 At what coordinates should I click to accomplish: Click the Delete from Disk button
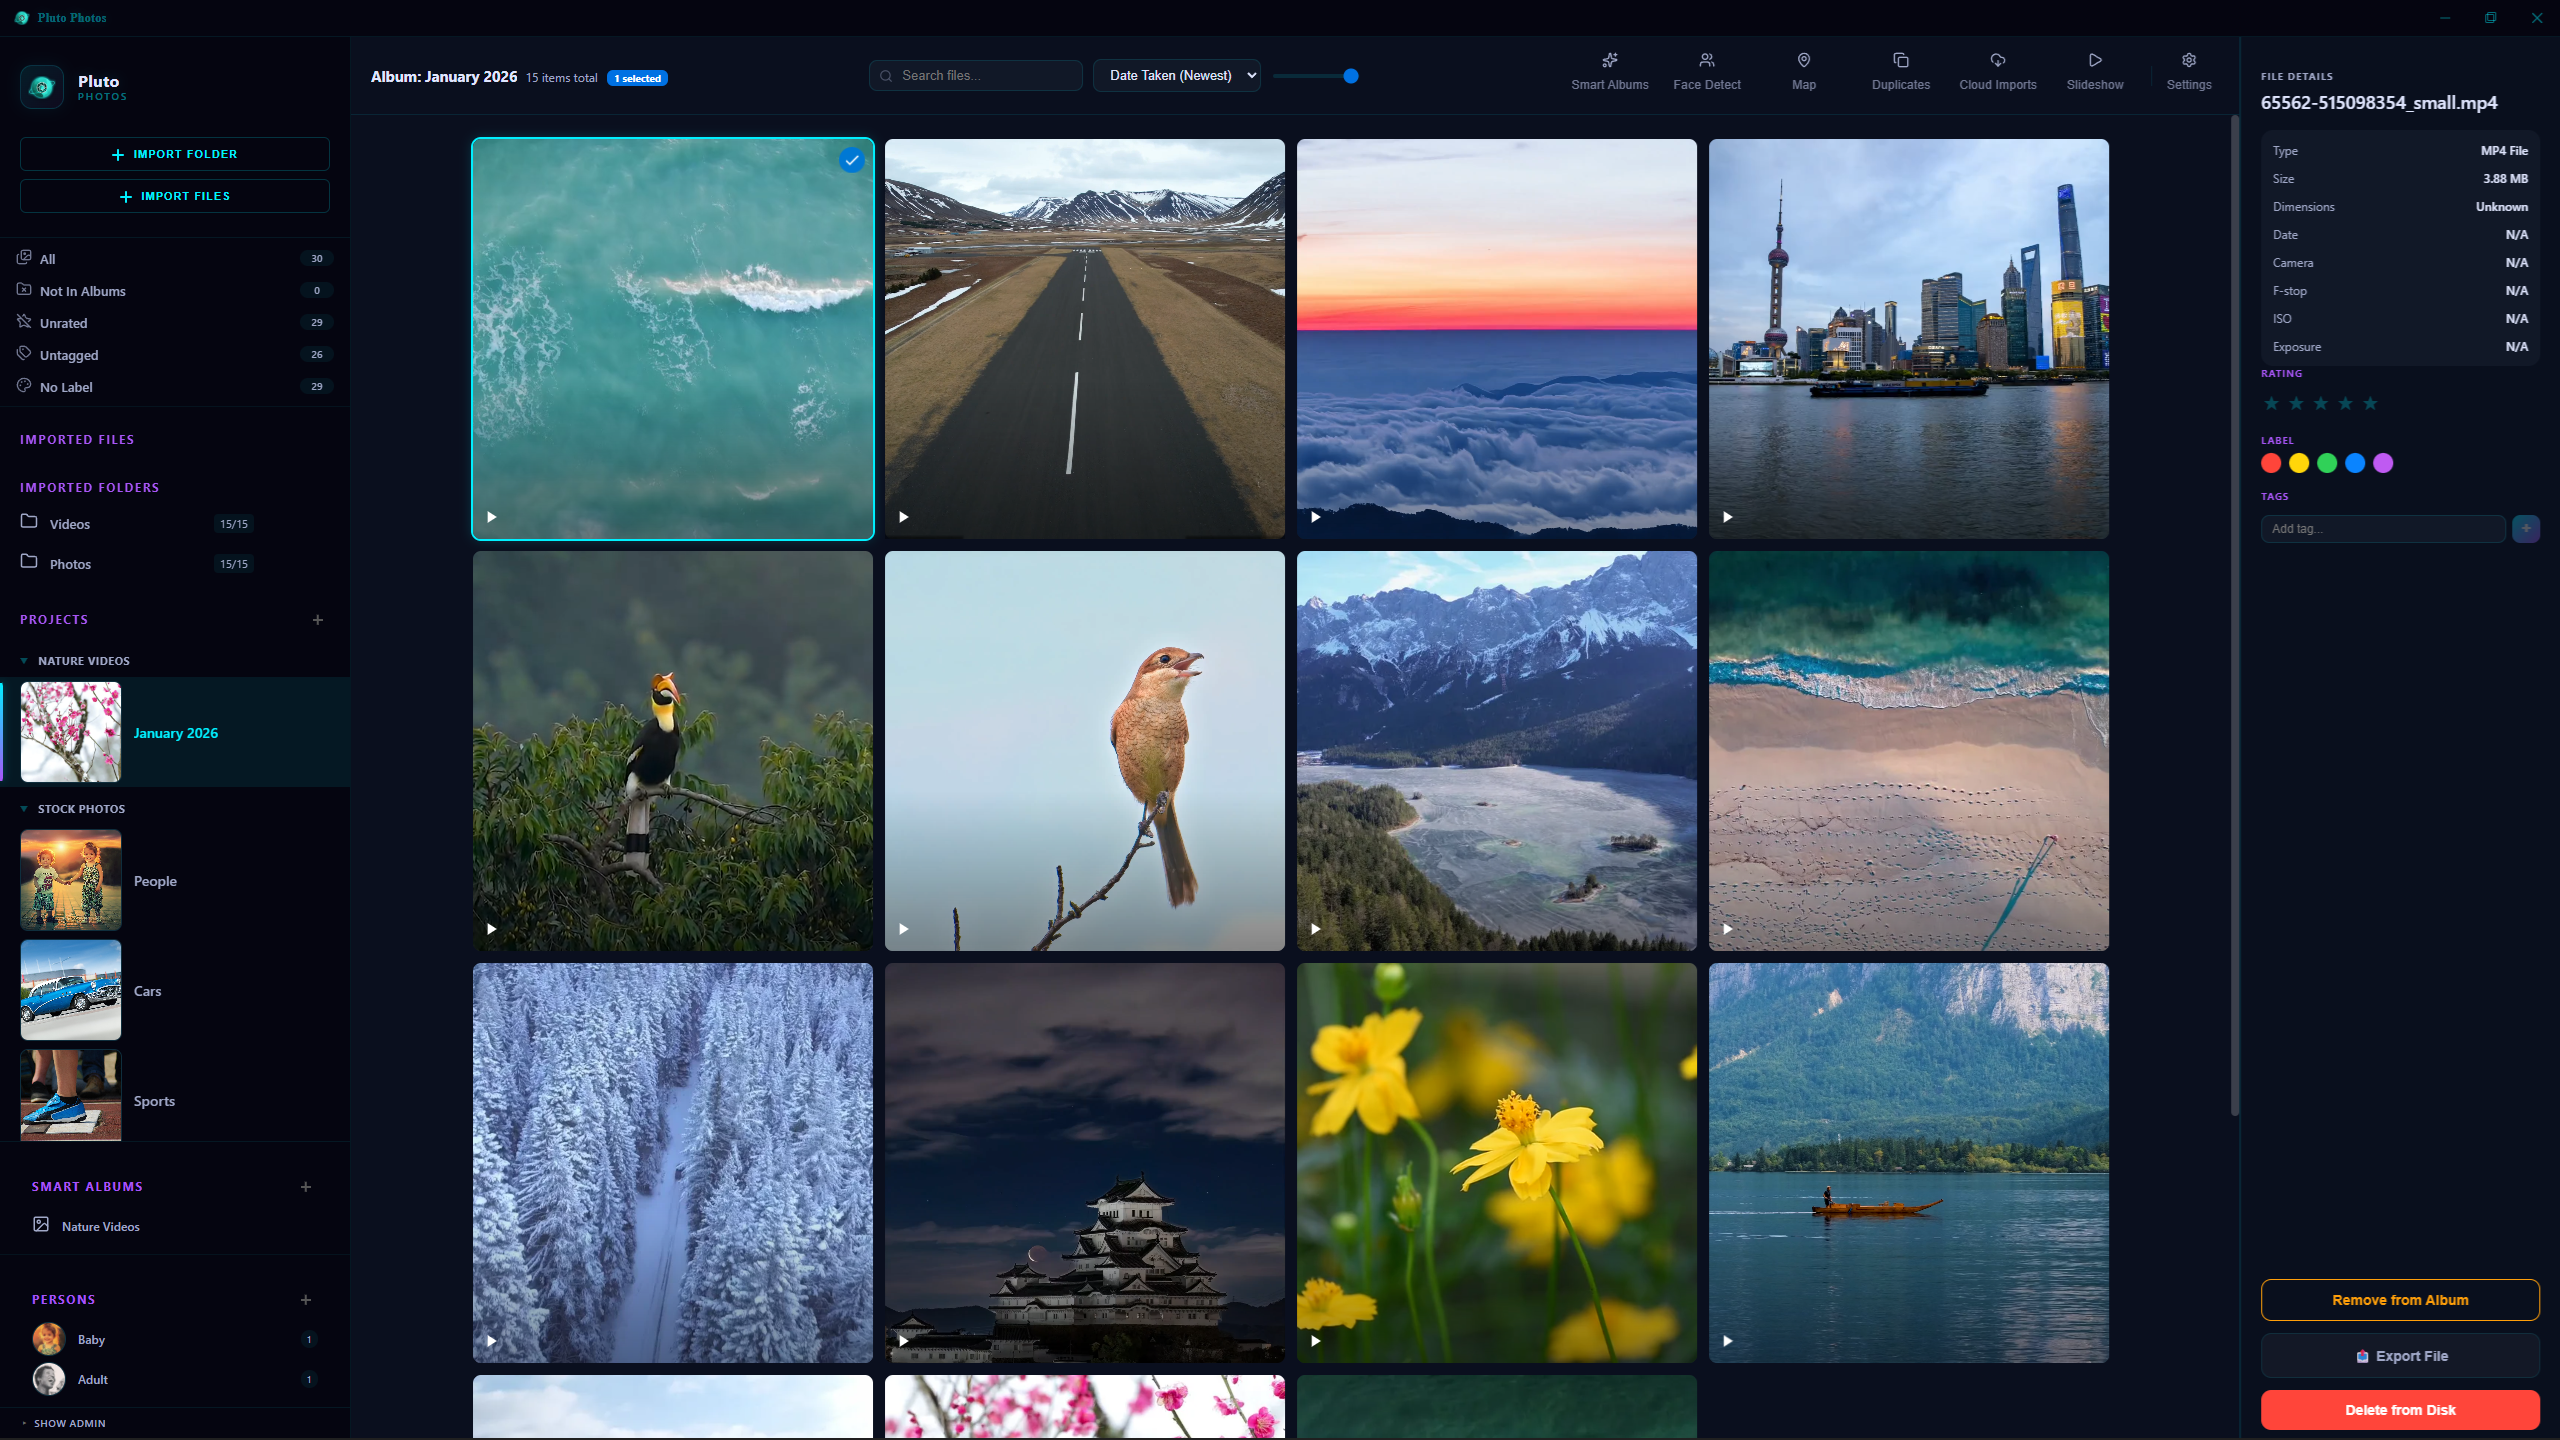pyautogui.click(x=2399, y=1410)
